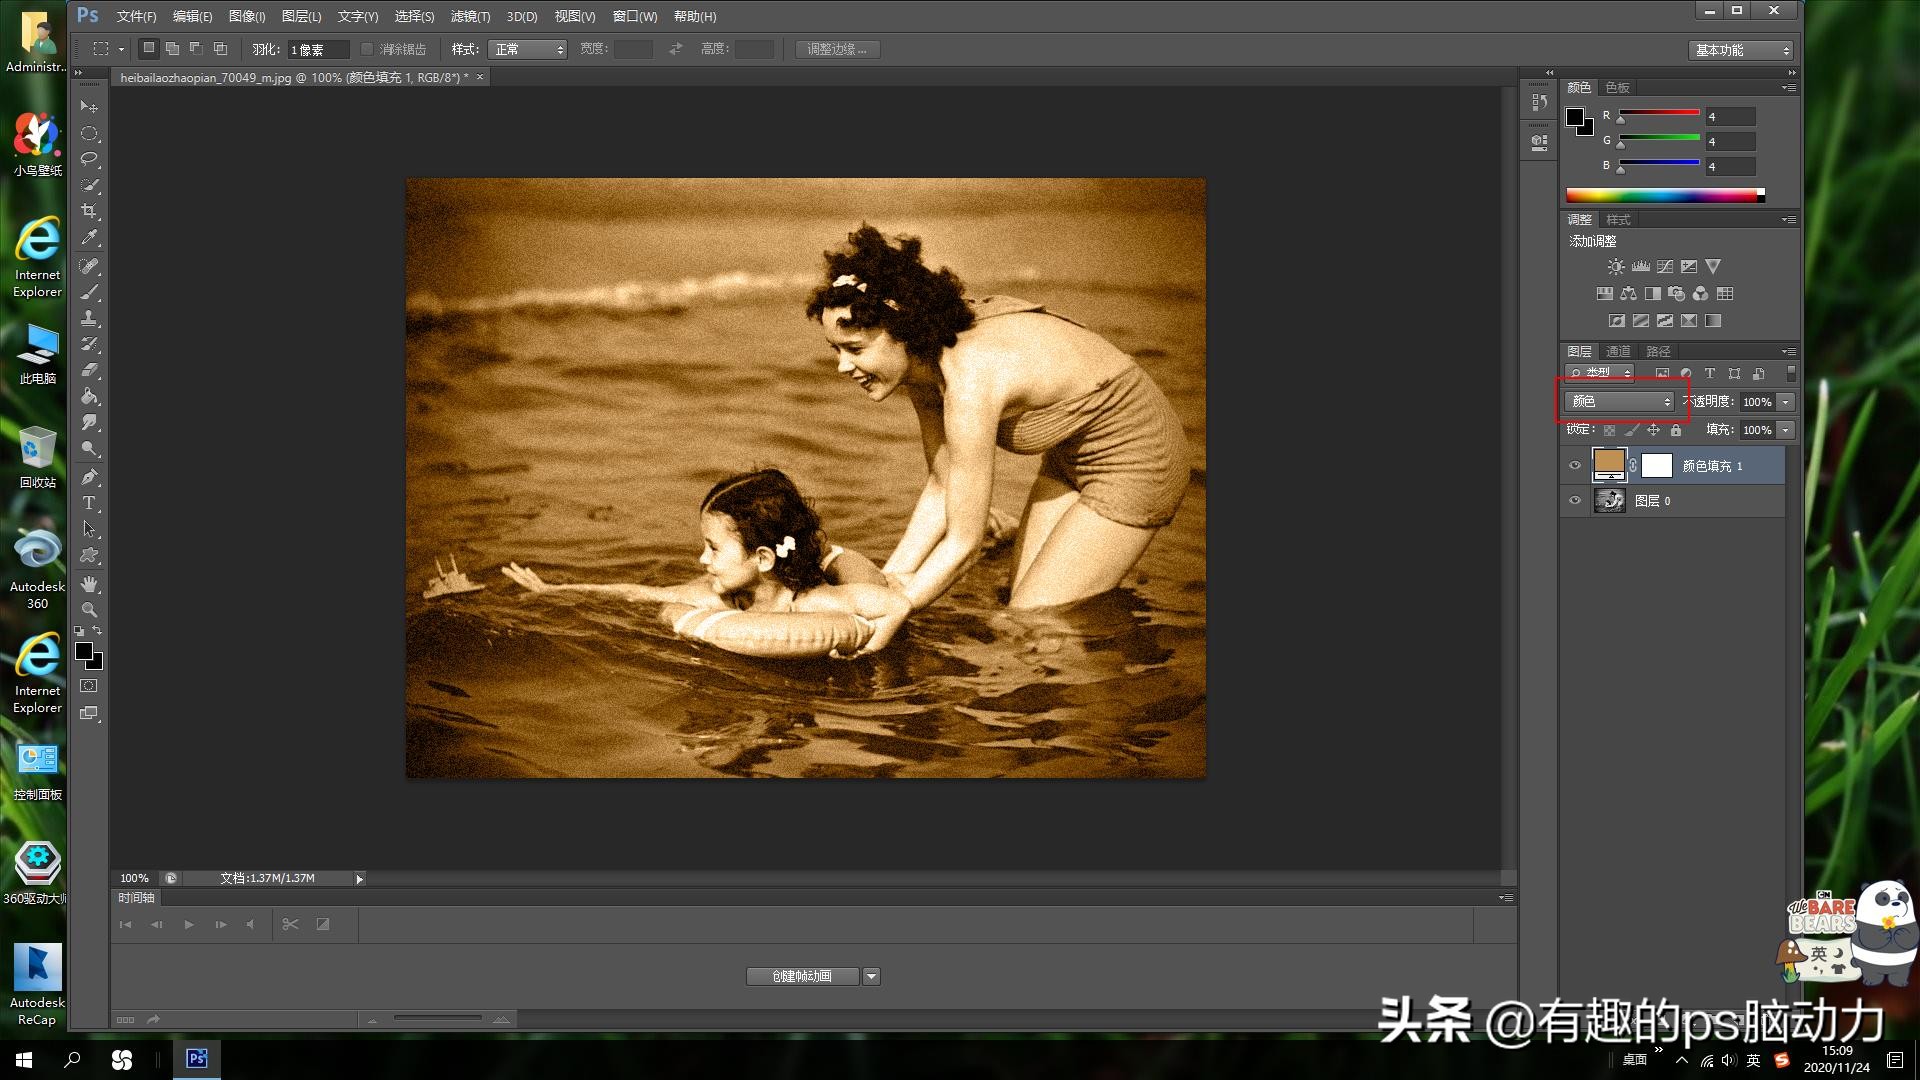1920x1080 pixels.
Task: Select the Clone Stamp tool
Action: pyautogui.click(x=89, y=318)
